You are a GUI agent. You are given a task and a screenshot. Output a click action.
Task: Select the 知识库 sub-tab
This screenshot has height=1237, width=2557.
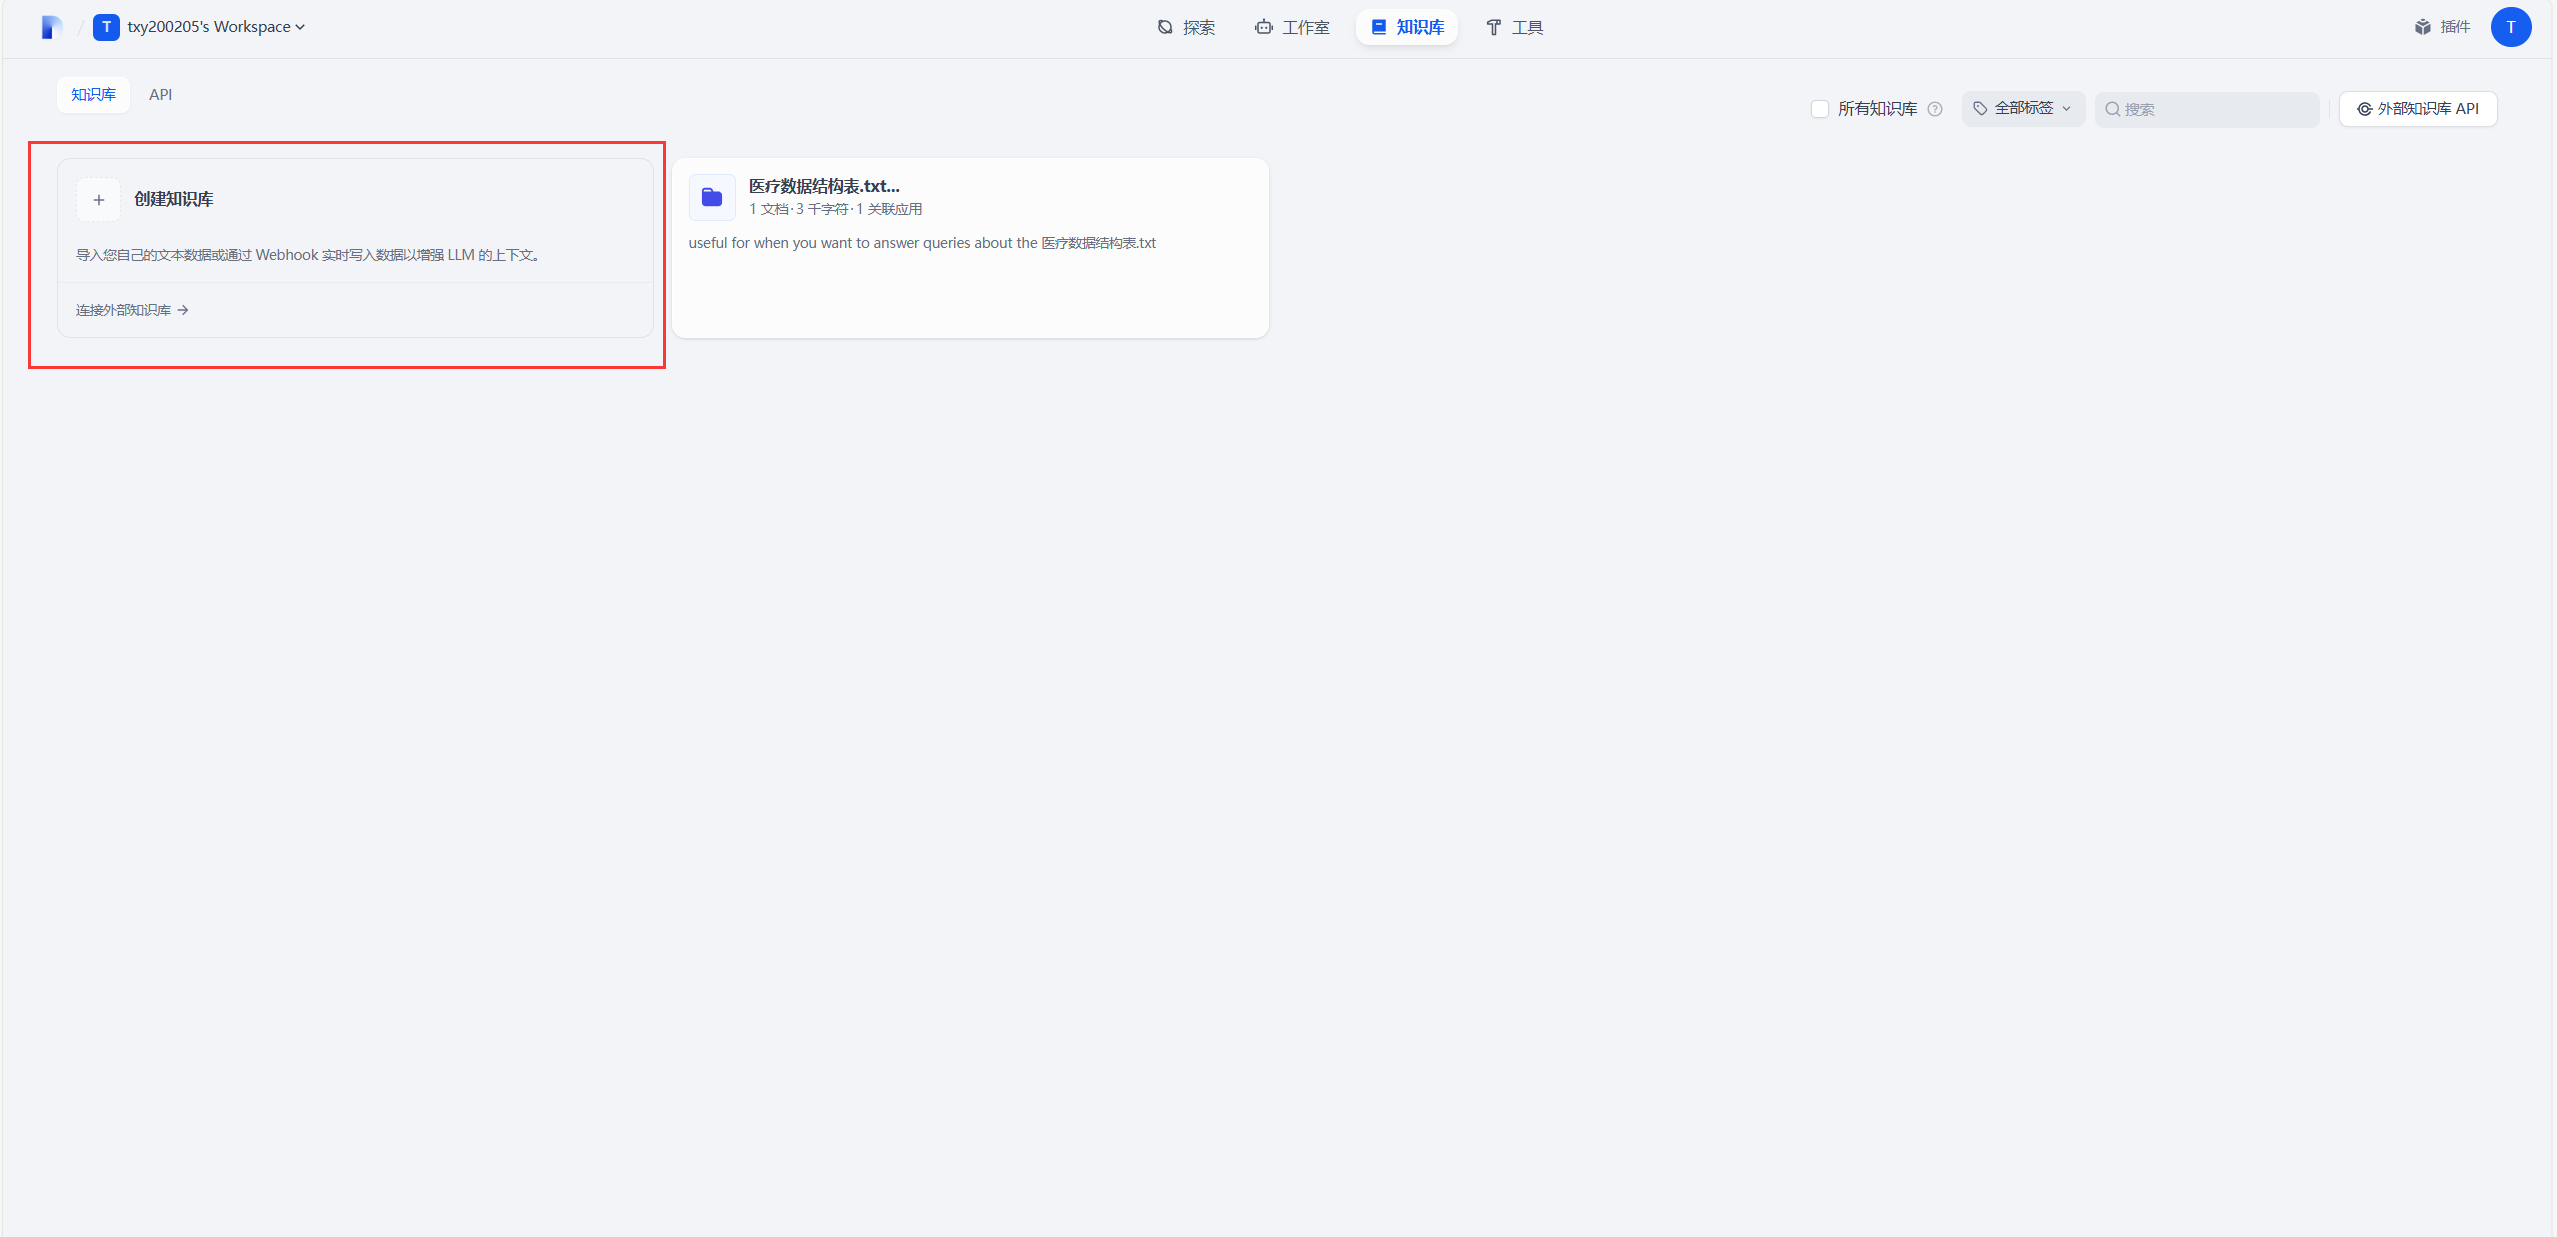[93, 95]
